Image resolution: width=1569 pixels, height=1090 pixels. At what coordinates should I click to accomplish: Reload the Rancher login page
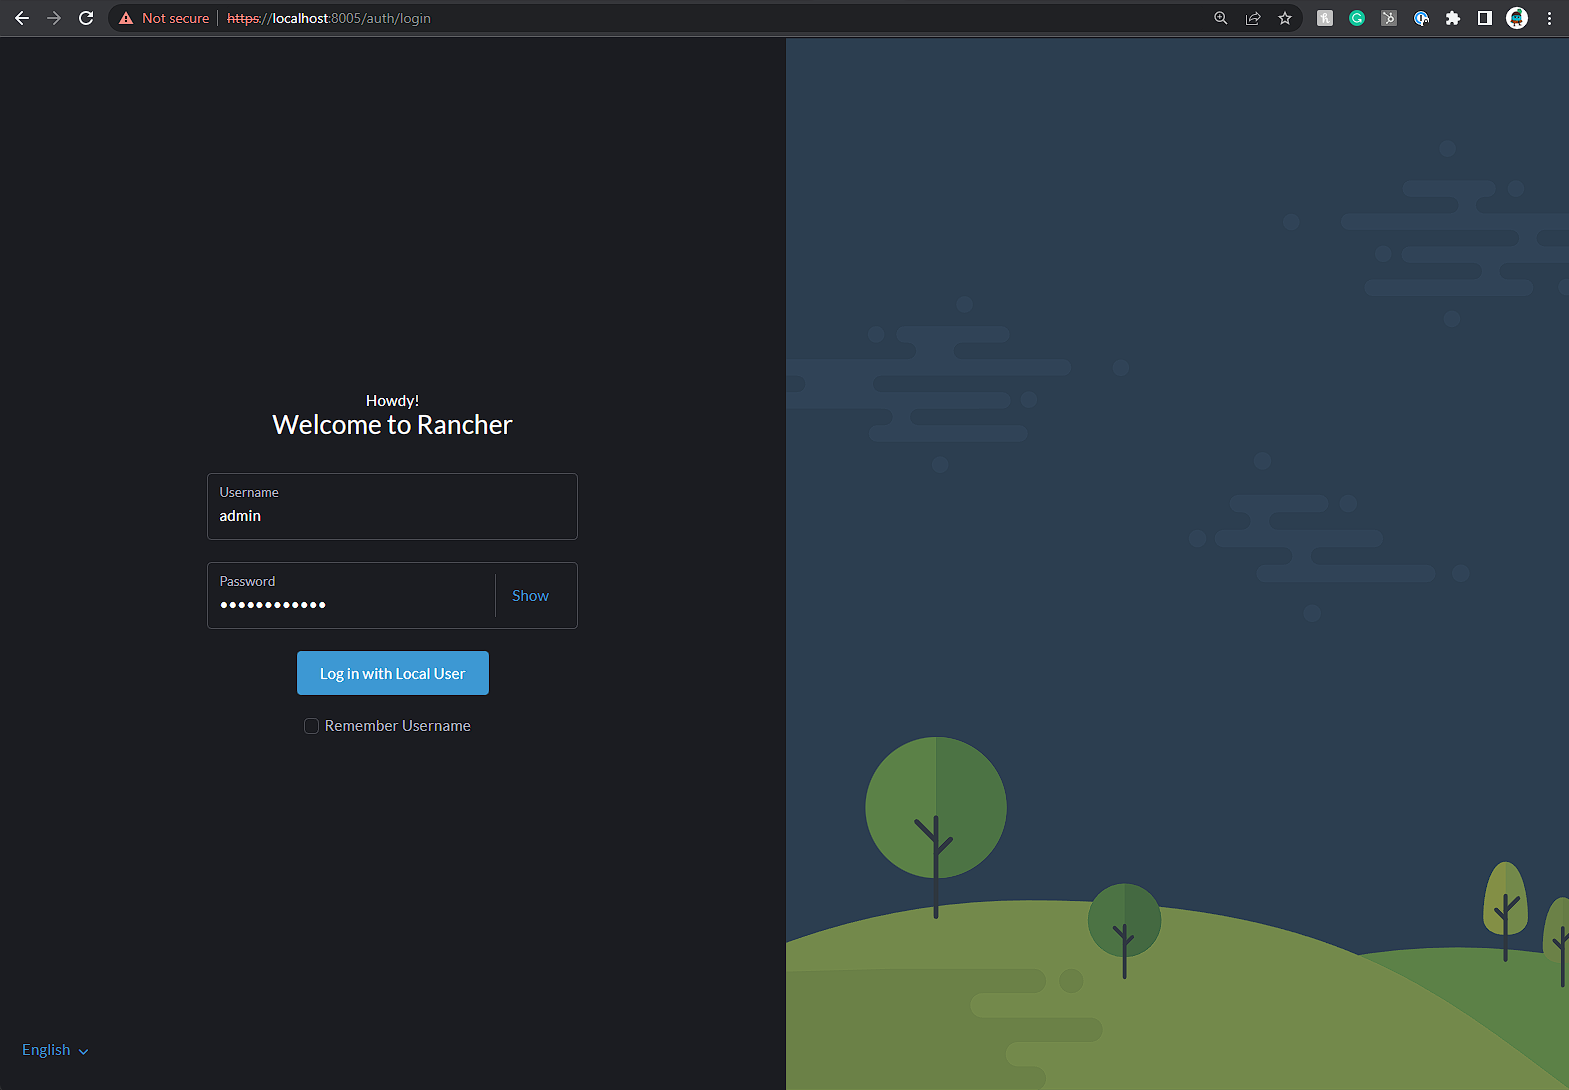86,18
